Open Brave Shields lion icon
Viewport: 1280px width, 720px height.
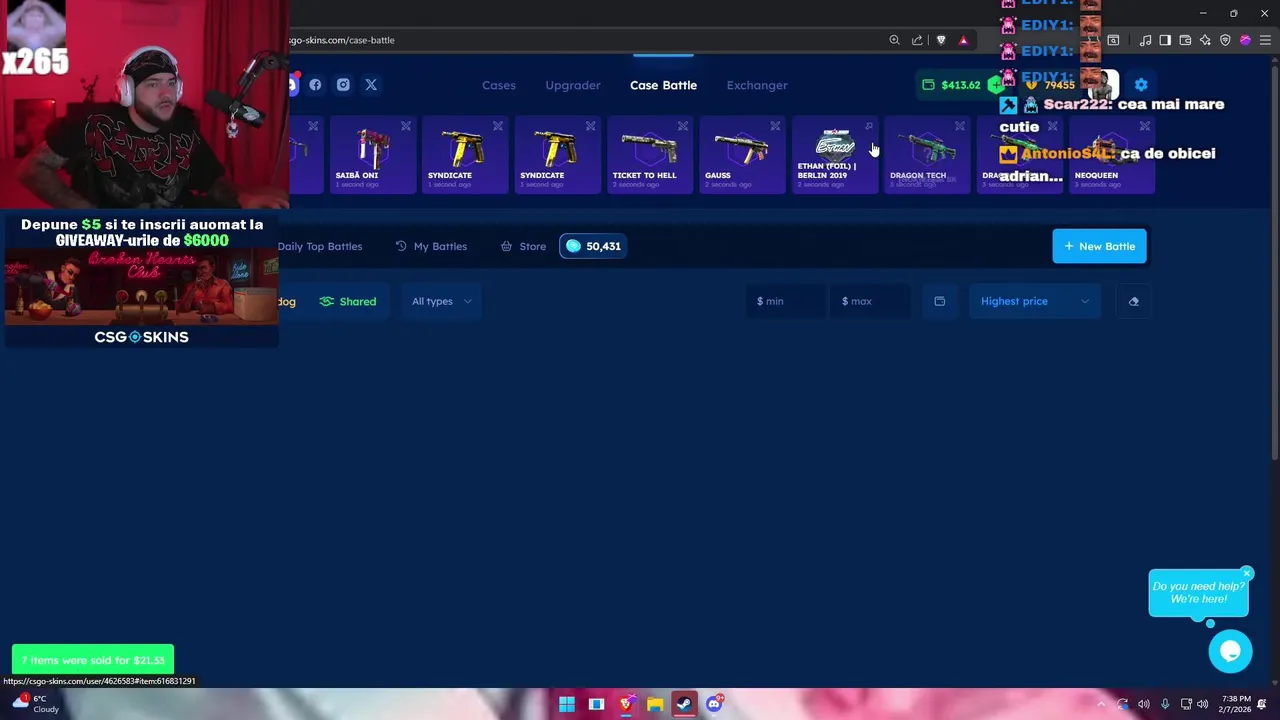[x=941, y=40]
